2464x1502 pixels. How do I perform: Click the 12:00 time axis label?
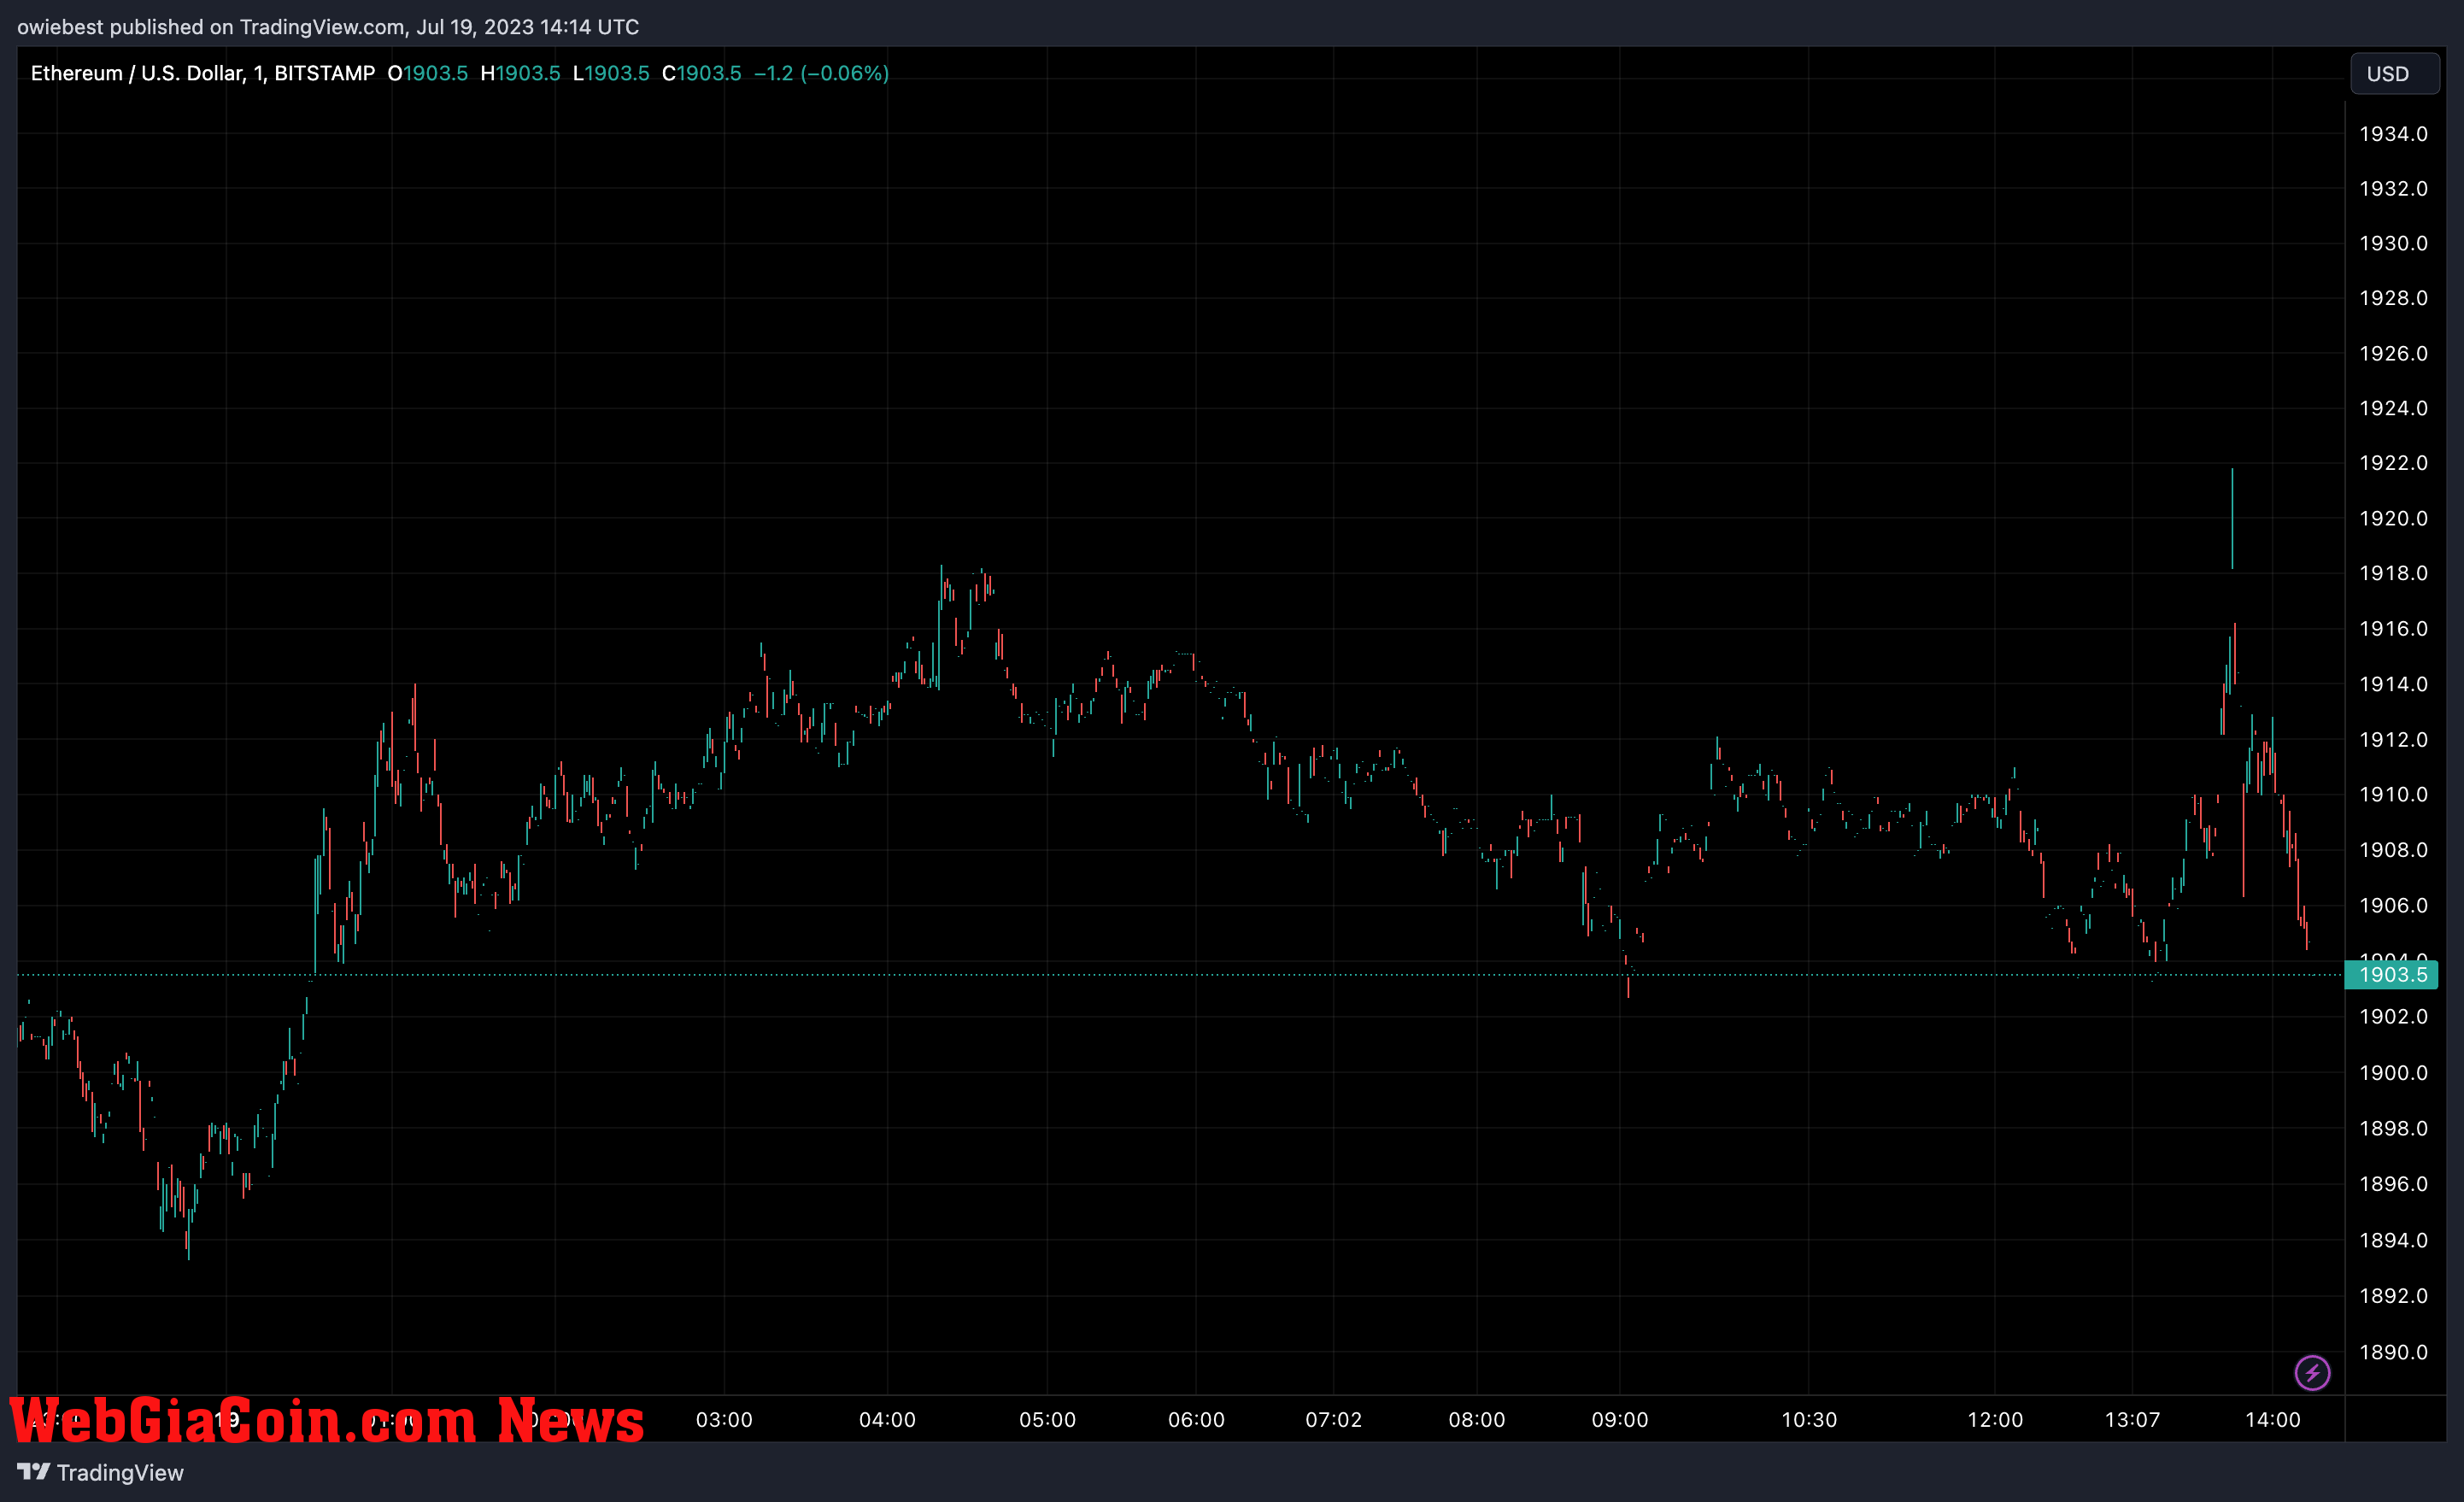pyautogui.click(x=1995, y=1420)
